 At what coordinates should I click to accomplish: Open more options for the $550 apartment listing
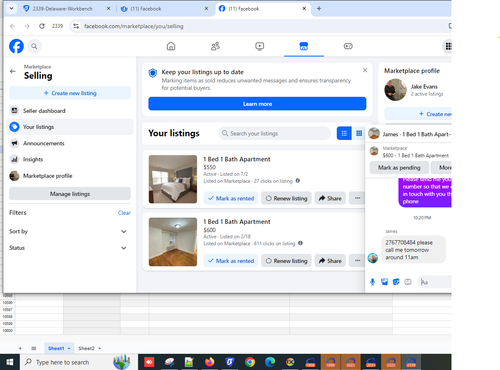[x=357, y=198]
